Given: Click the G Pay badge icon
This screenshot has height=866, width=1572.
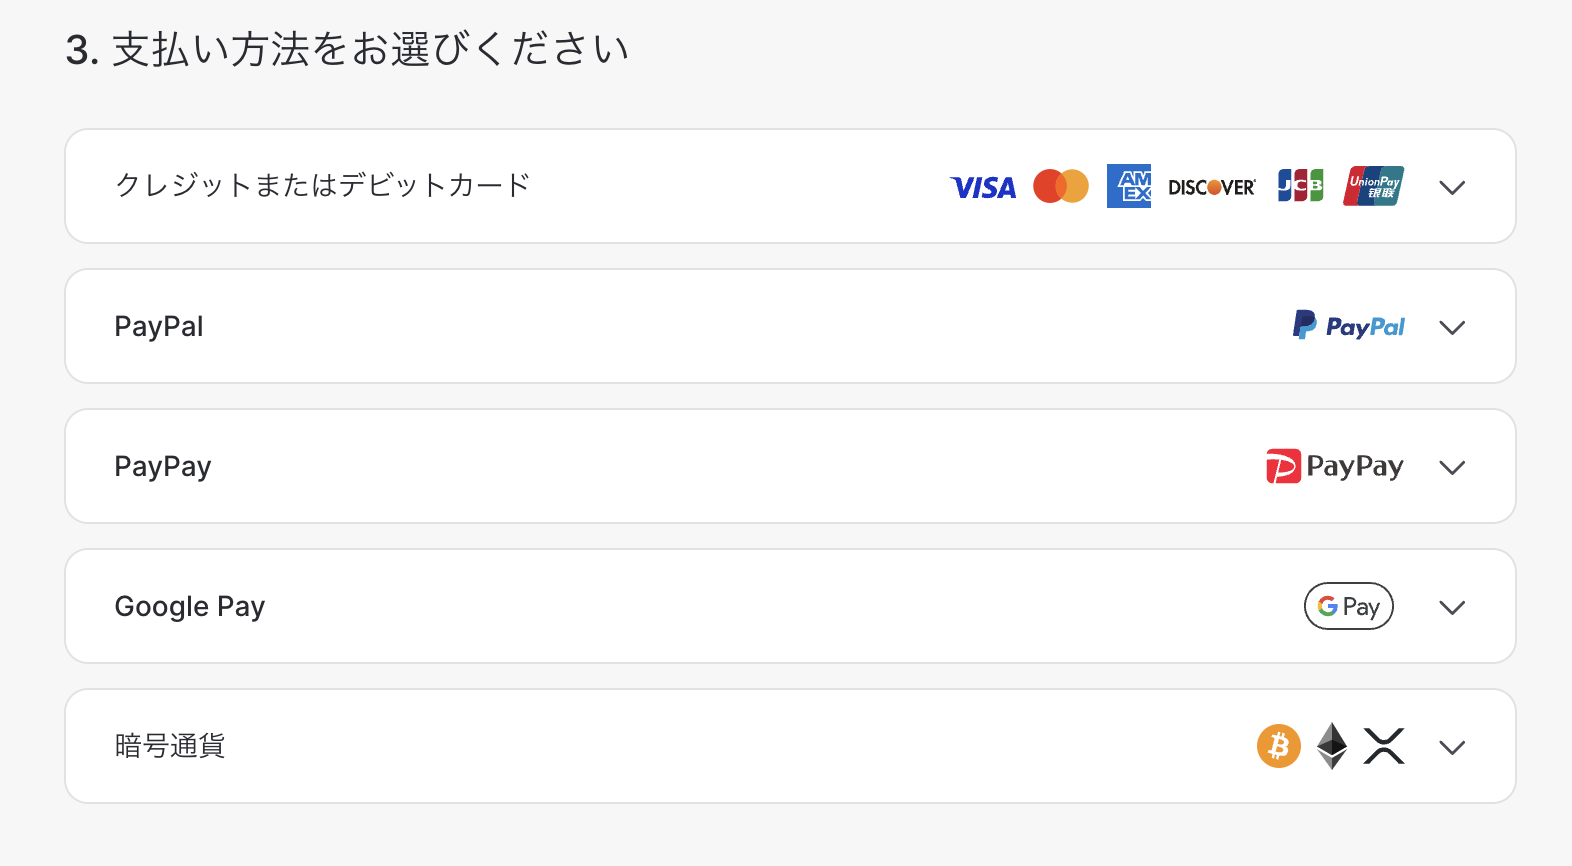Looking at the screenshot, I should (x=1349, y=606).
